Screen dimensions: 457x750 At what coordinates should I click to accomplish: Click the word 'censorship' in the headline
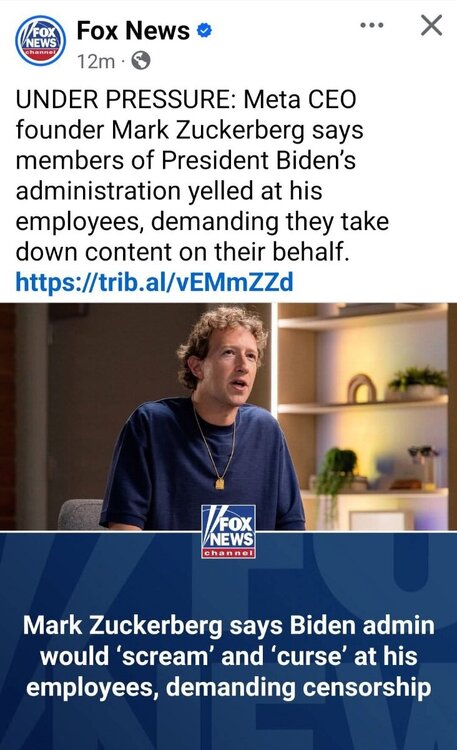pyautogui.click(x=367, y=687)
